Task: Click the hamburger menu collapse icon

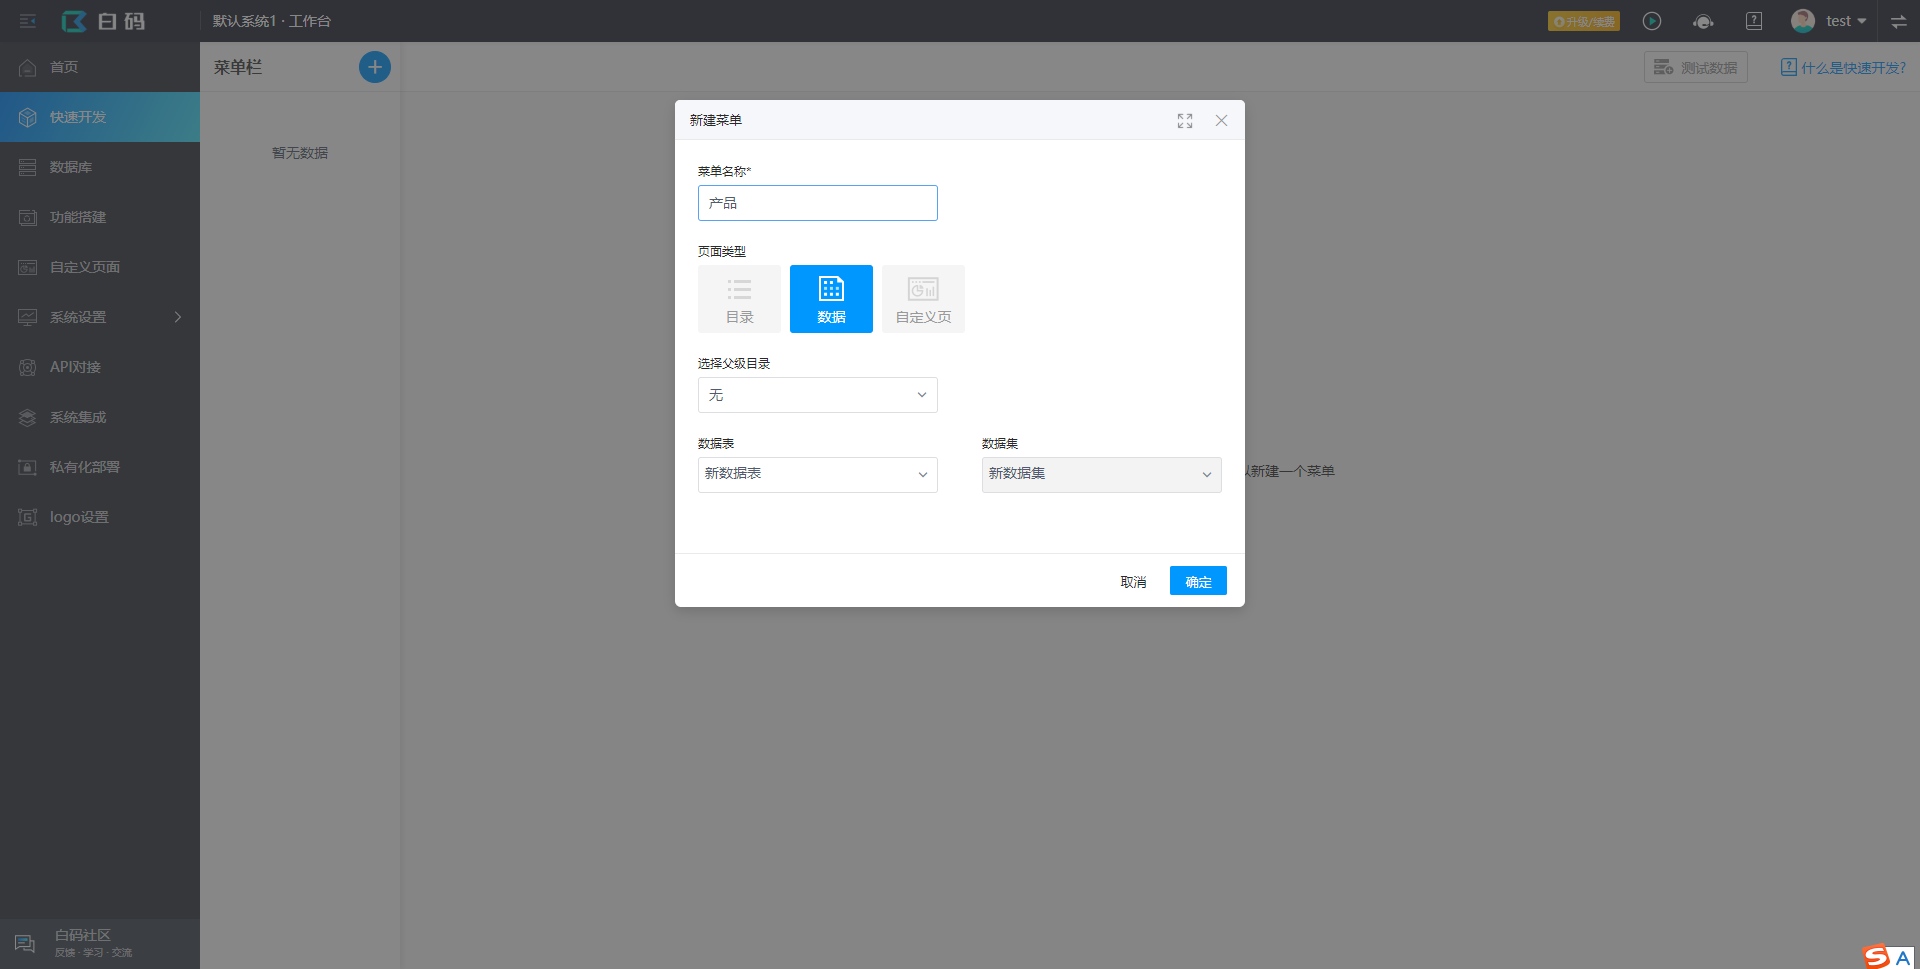Action: (x=28, y=21)
